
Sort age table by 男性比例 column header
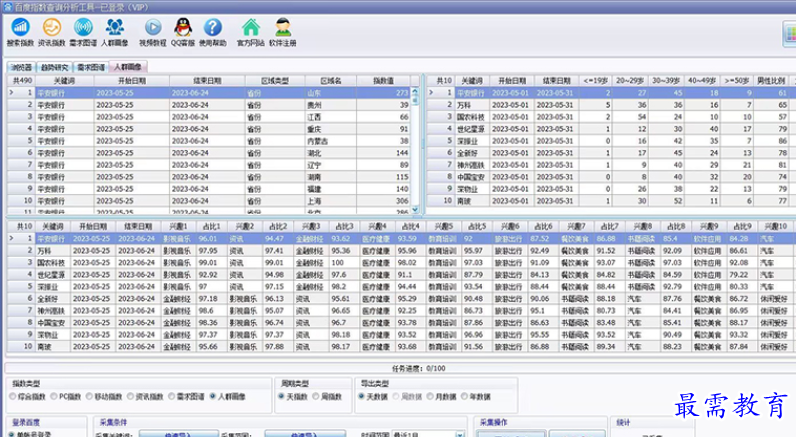(x=771, y=81)
